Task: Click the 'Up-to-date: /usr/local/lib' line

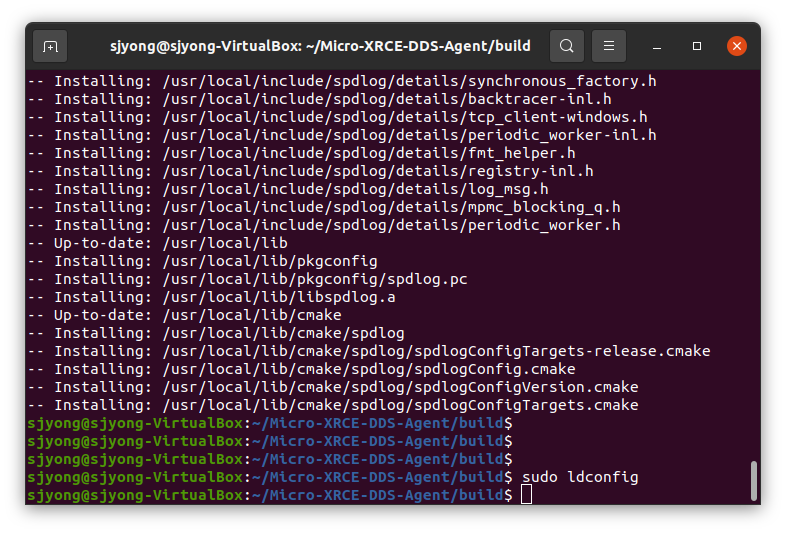Action: pos(157,243)
